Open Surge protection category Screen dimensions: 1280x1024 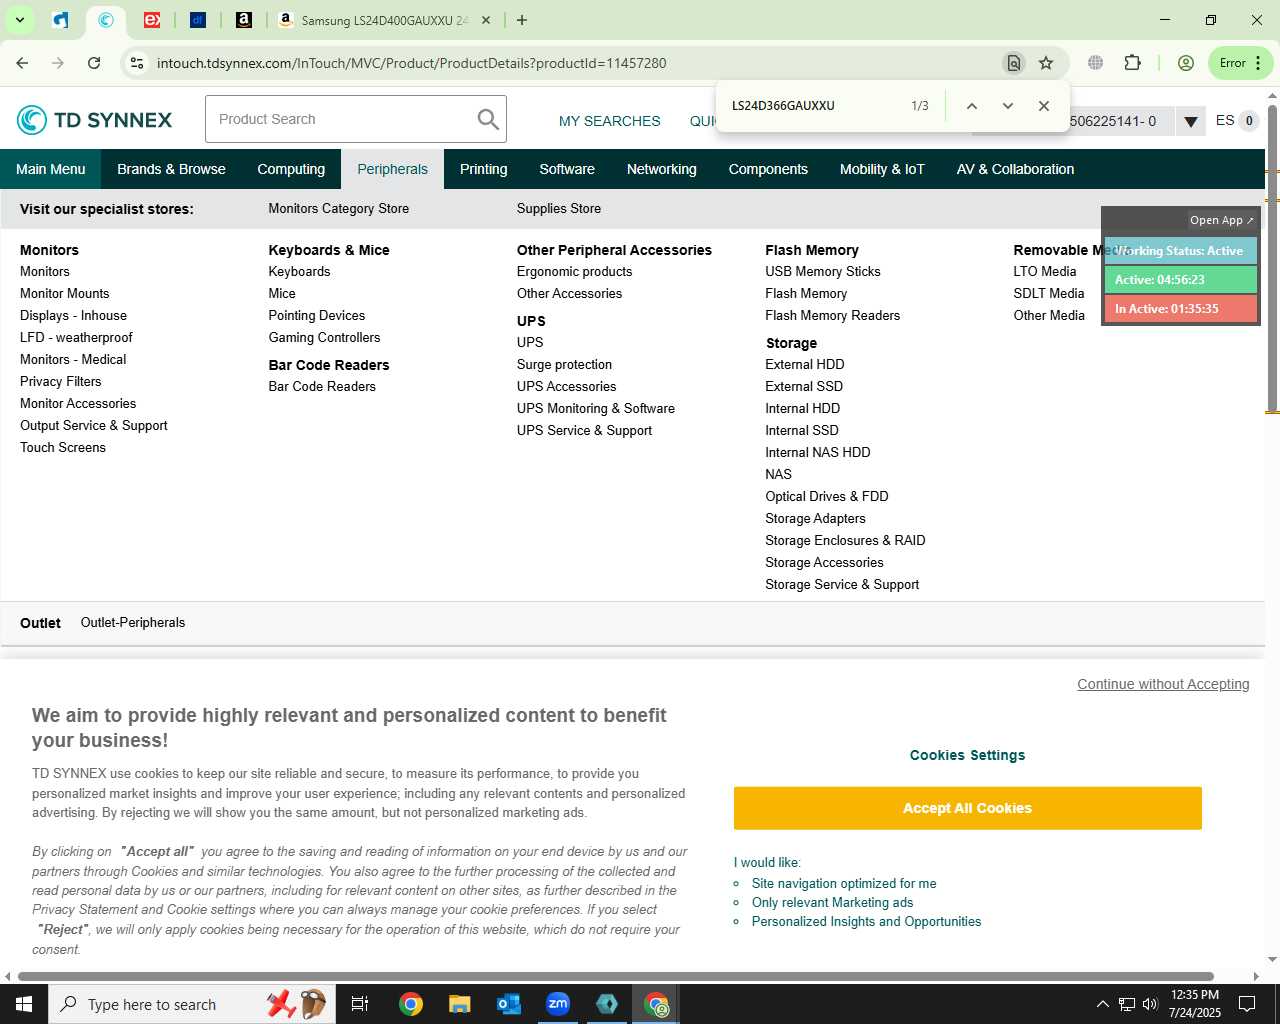(564, 365)
